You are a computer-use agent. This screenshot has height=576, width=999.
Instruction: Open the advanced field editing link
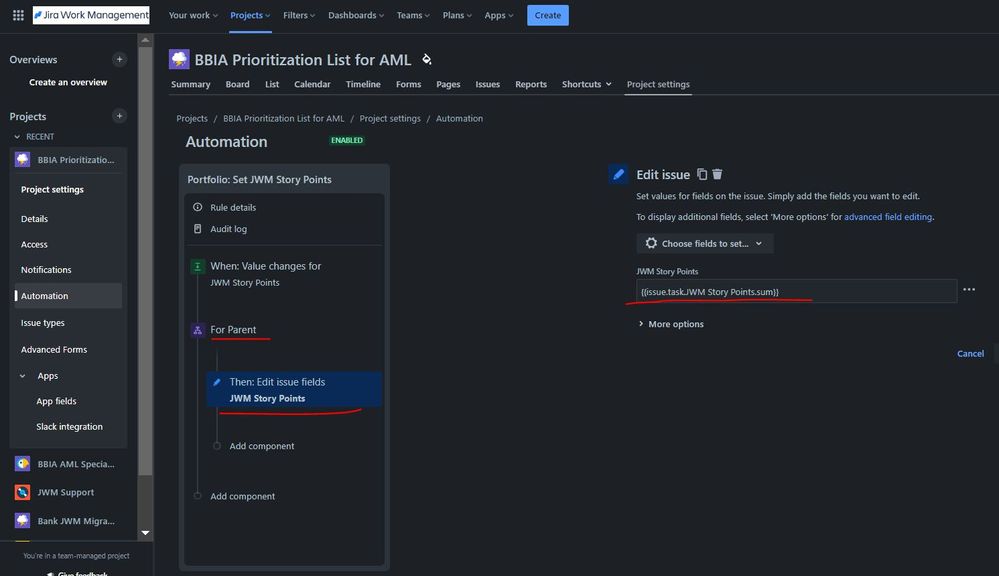(888, 217)
